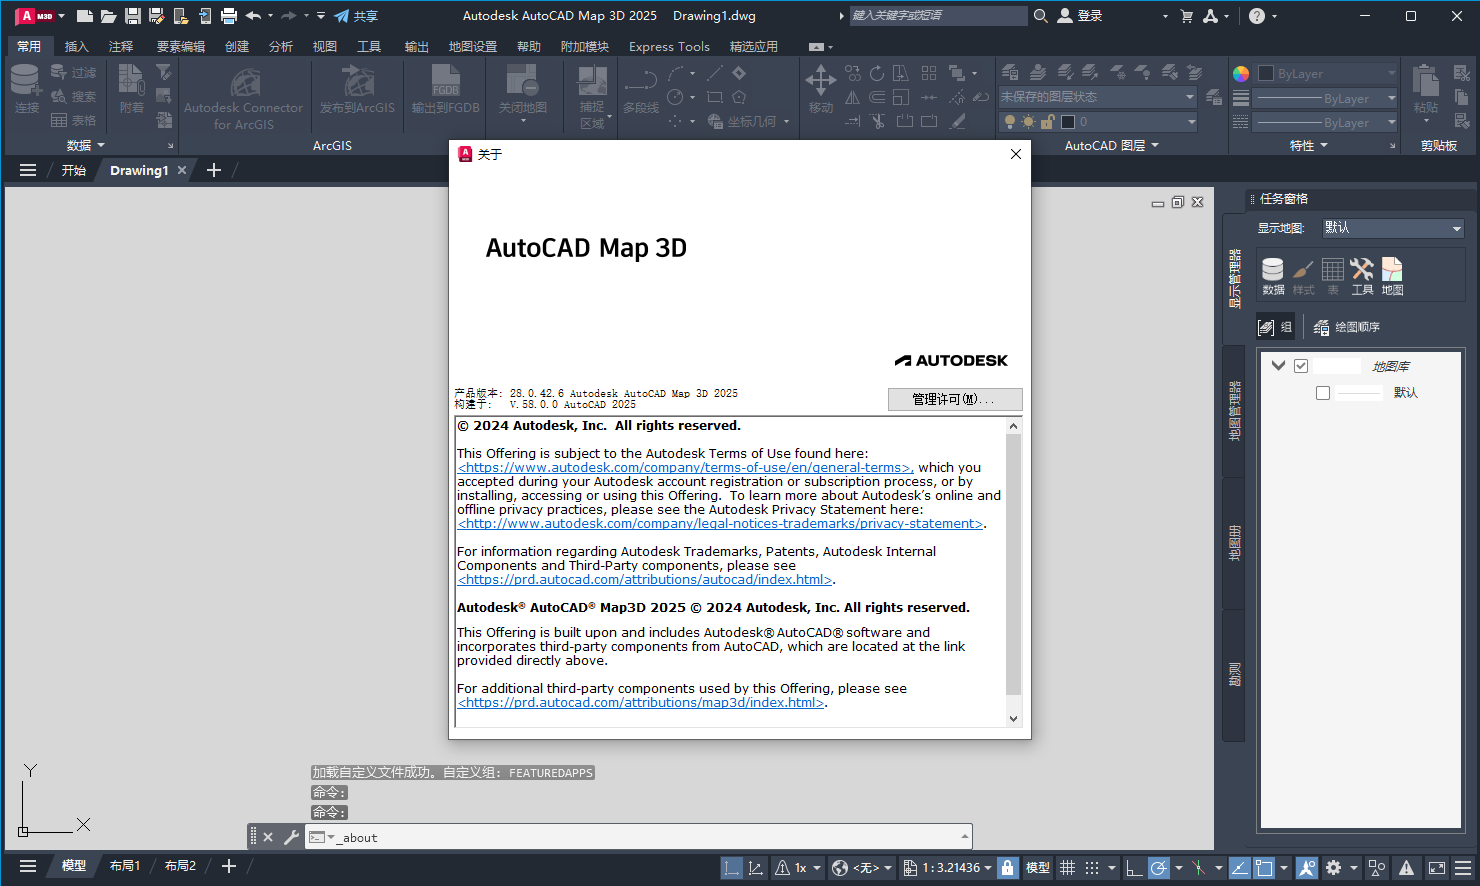Check the 默认 layer checkbox
Viewport: 1480px width, 886px height.
coord(1323,392)
